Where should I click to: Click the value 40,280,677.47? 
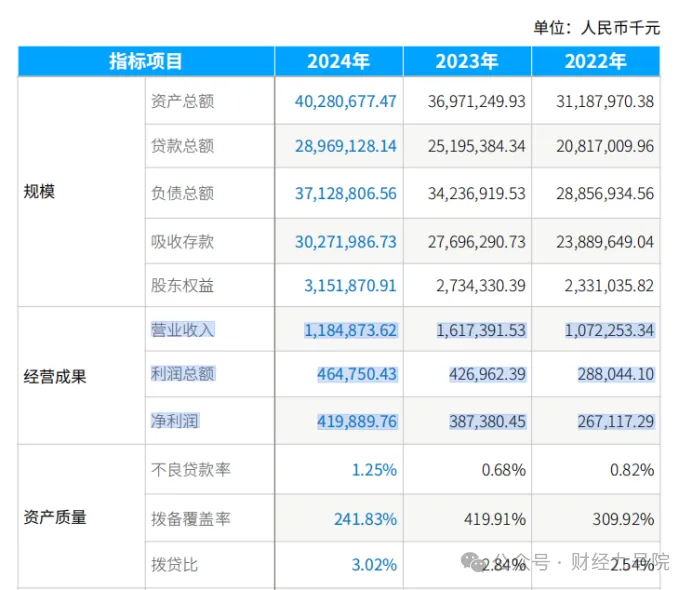pyautogui.click(x=346, y=101)
